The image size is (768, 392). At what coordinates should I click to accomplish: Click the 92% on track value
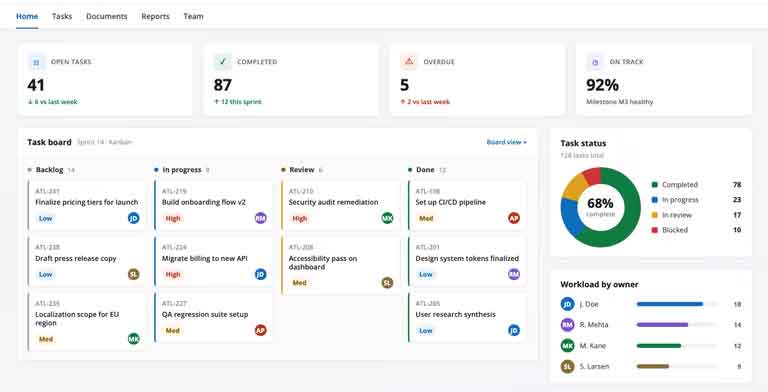(602, 85)
